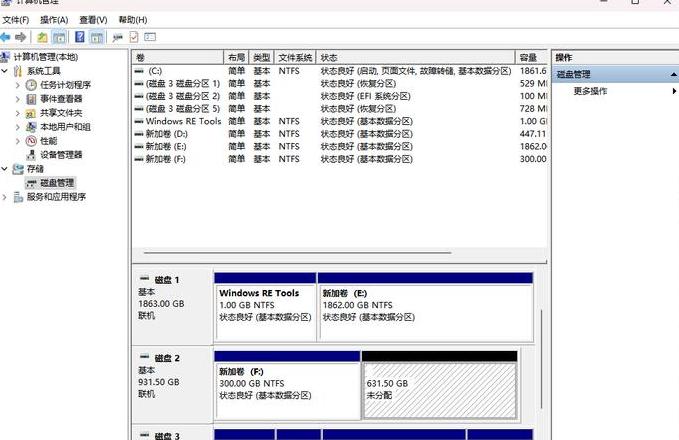This screenshot has width=679, height=440.
Task: Open the 帮助(H) menu
Action: pos(133,20)
